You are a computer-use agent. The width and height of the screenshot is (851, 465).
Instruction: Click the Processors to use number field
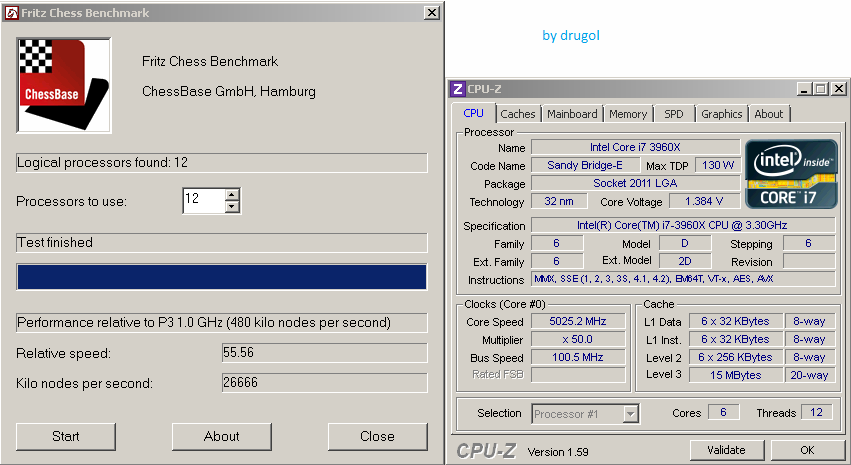click(204, 200)
